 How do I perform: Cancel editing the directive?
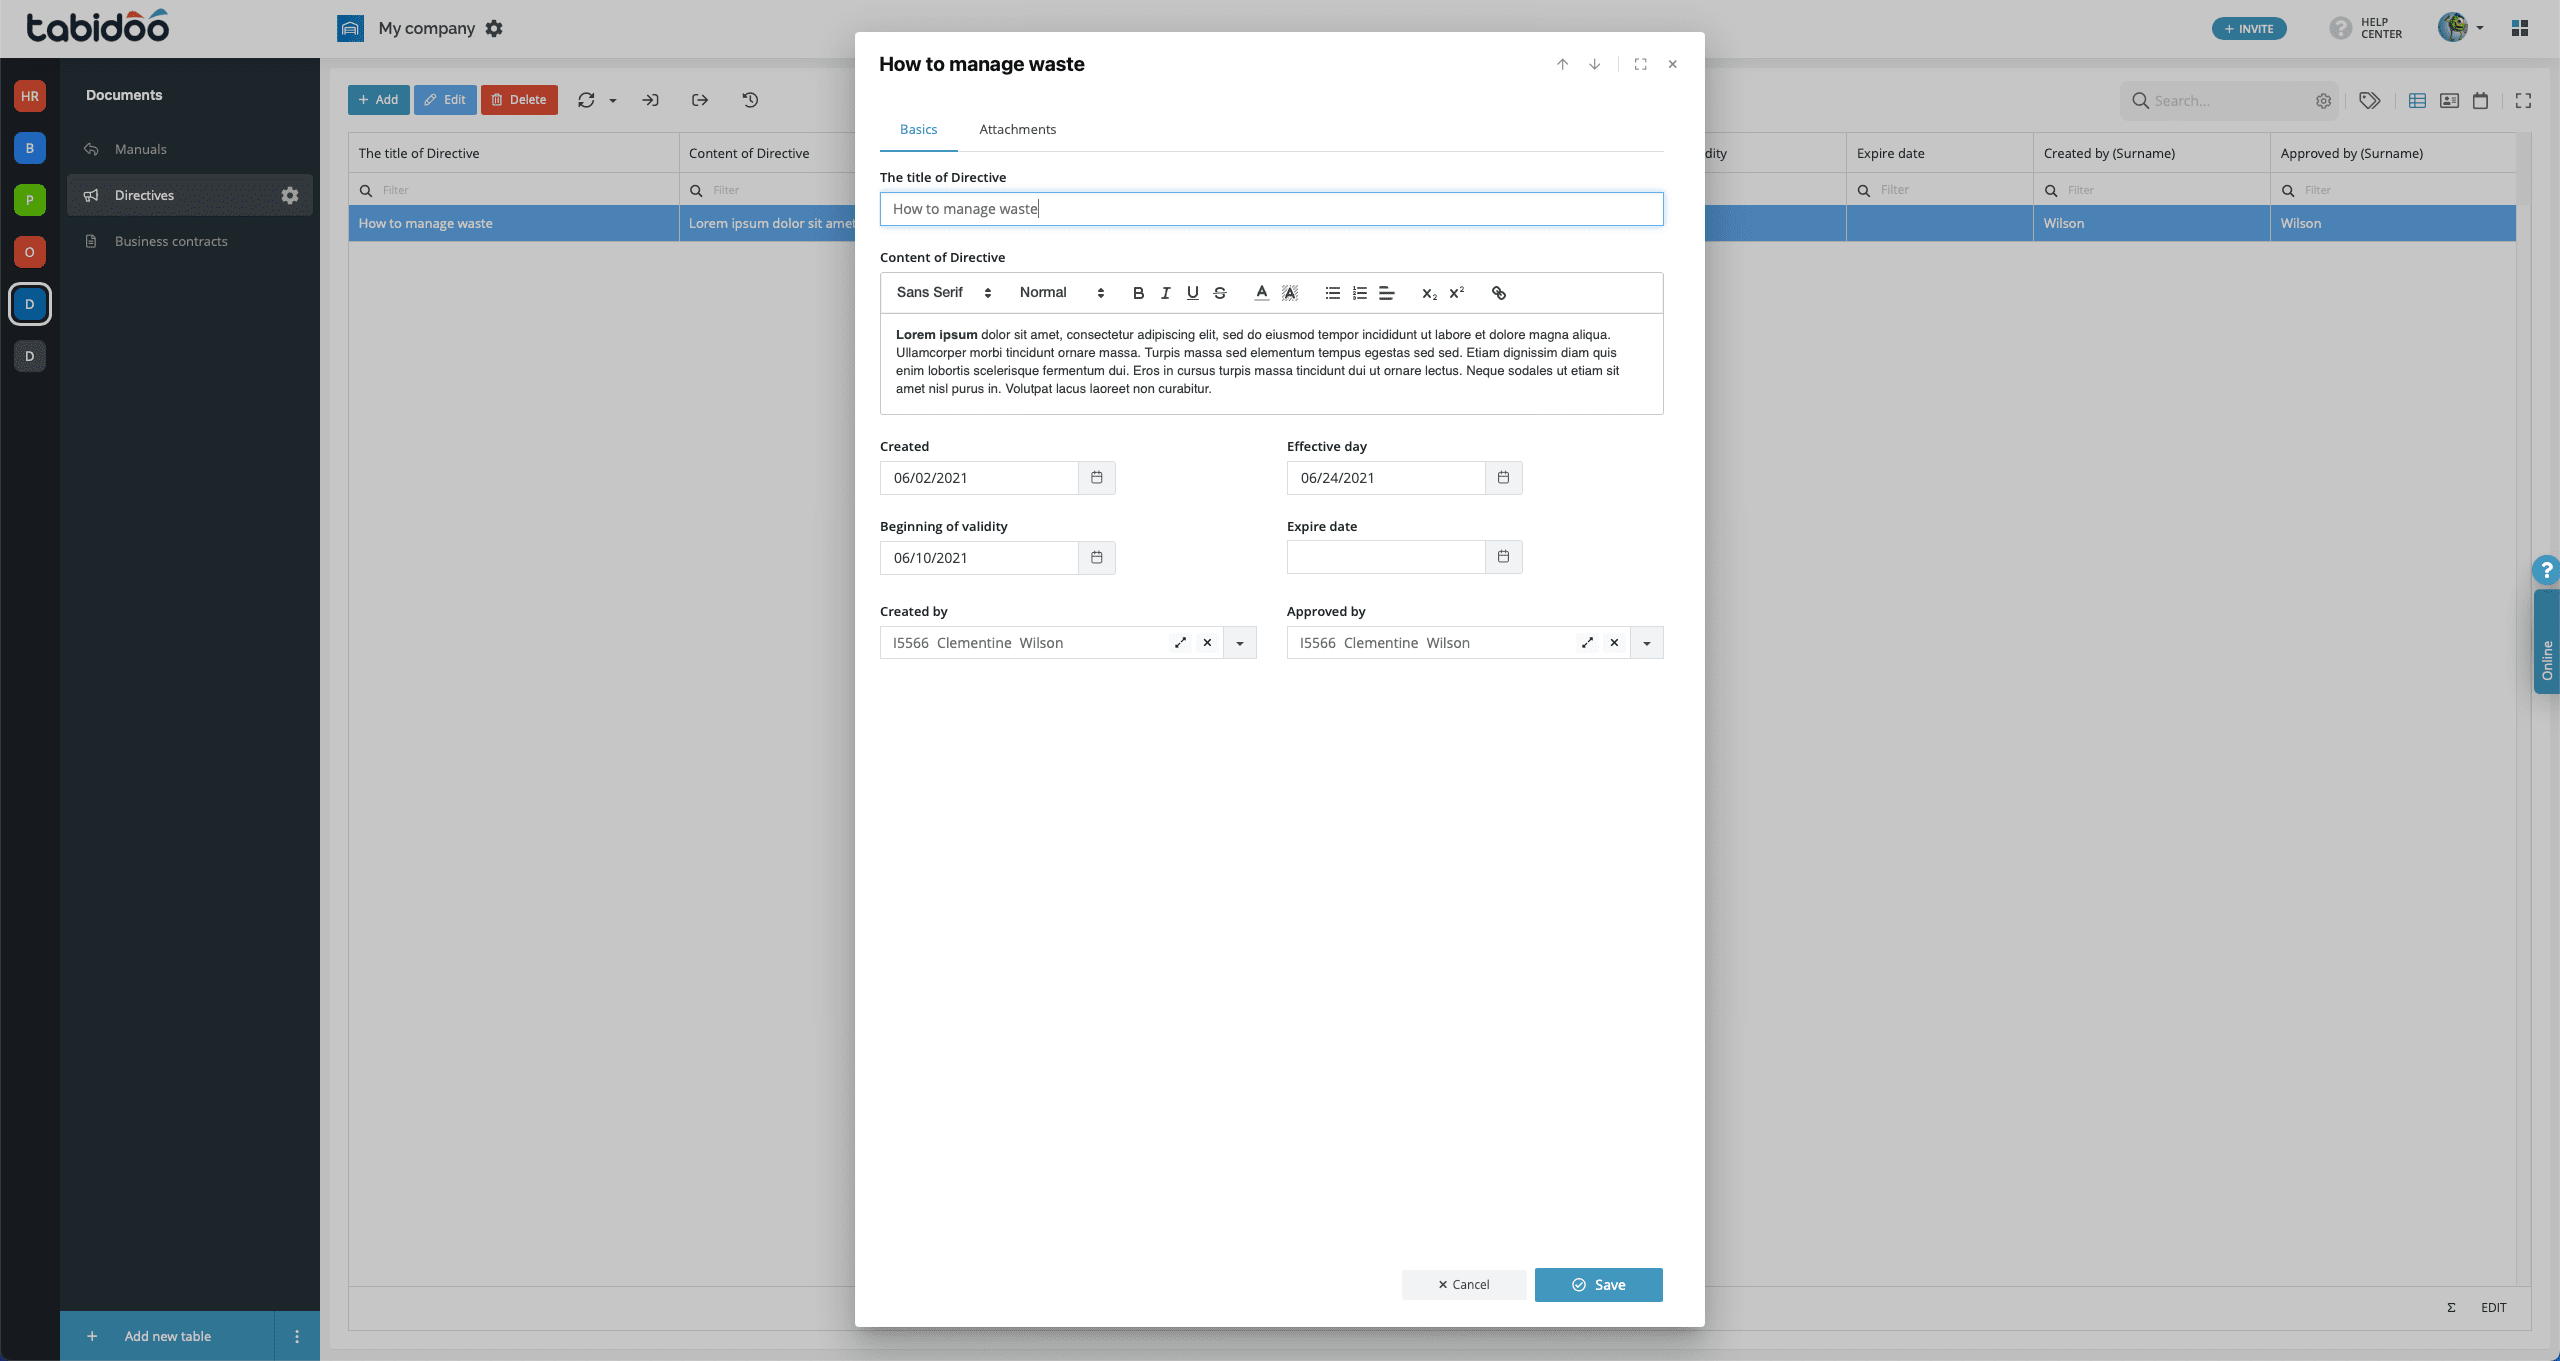click(x=1463, y=1285)
